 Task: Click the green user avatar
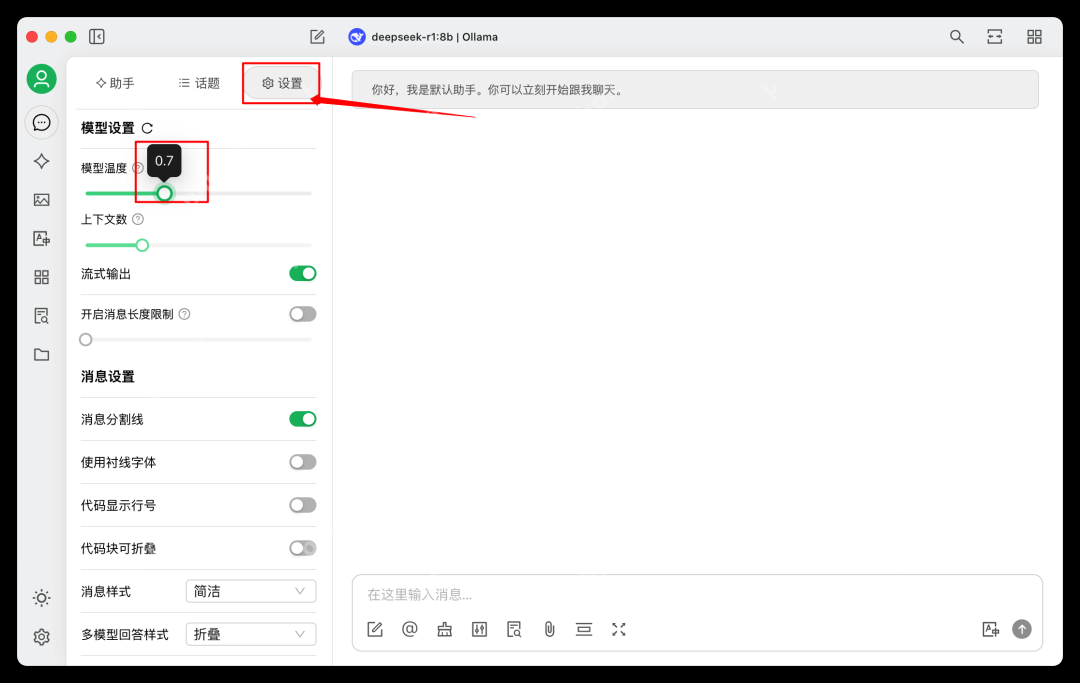point(41,78)
